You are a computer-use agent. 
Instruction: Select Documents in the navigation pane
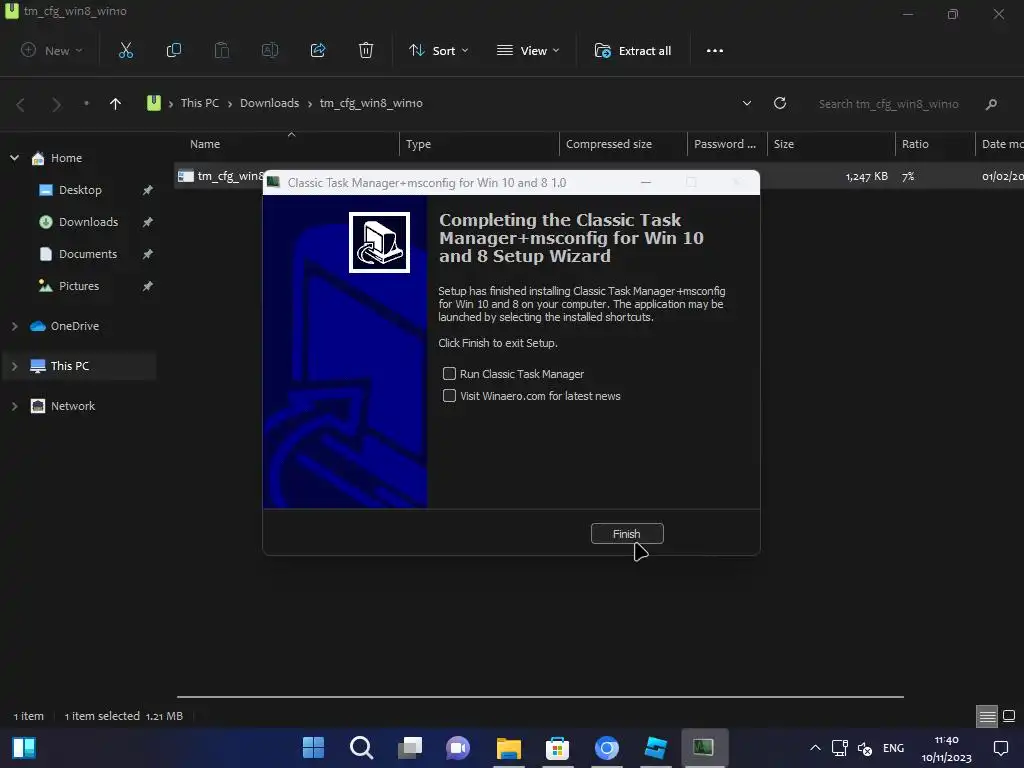[x=88, y=254]
